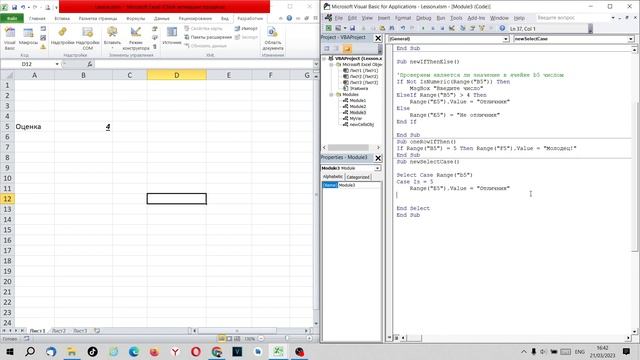Viewport: 640px width, 360px height.
Task: Click the Expansion Packs (Пакеты расширения) button
Action: 208,37
